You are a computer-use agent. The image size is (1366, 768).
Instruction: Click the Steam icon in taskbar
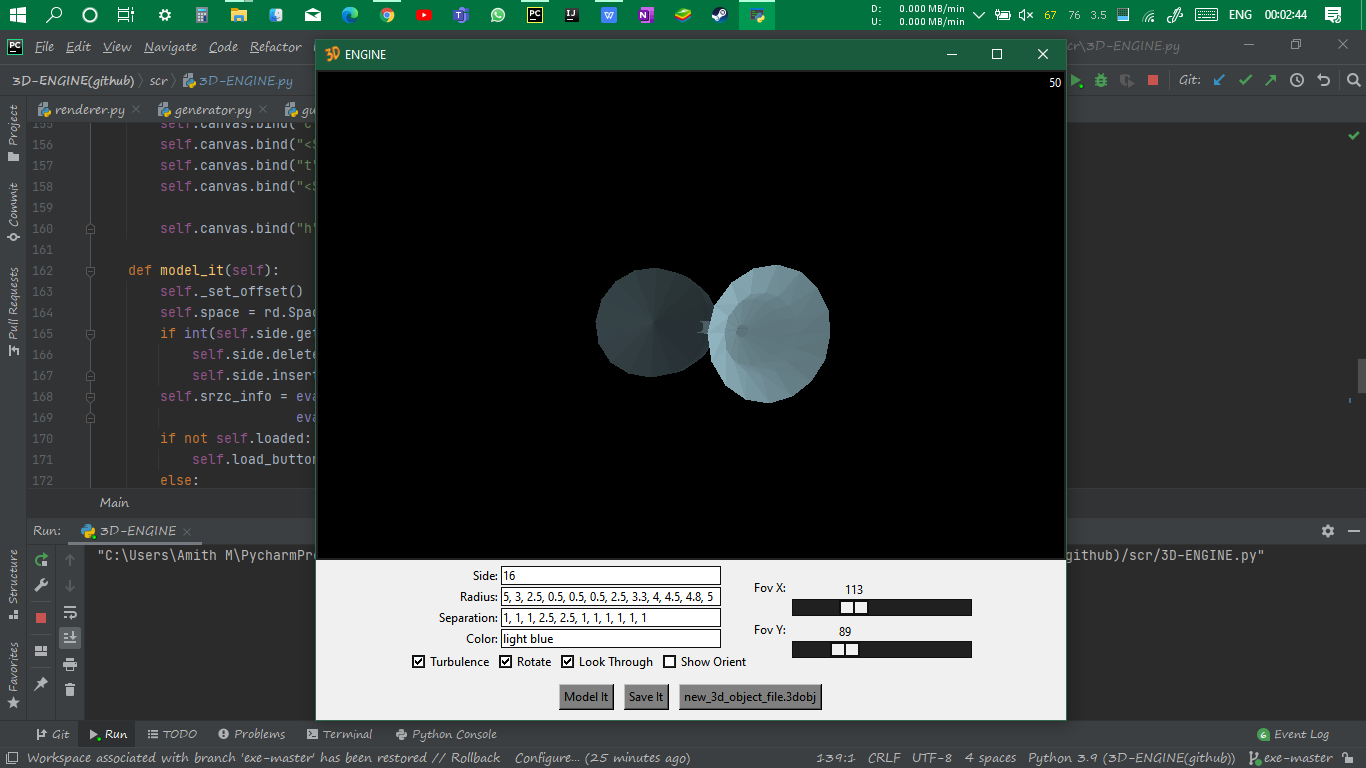coord(718,15)
